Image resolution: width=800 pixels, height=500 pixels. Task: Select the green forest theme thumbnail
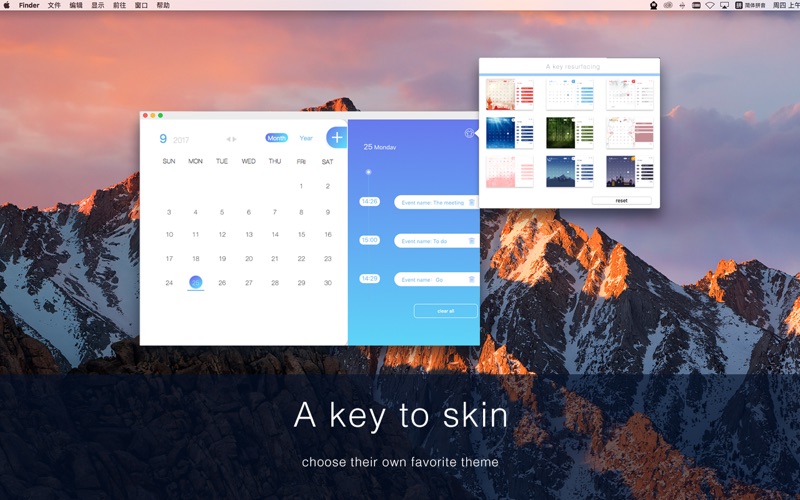pyautogui.click(x=569, y=133)
